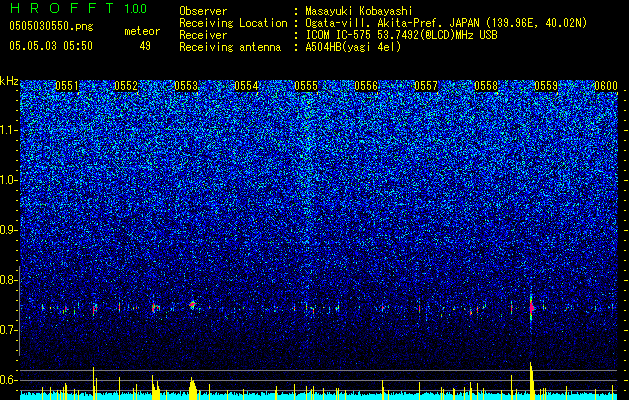Click time marker 0551

coord(67,86)
